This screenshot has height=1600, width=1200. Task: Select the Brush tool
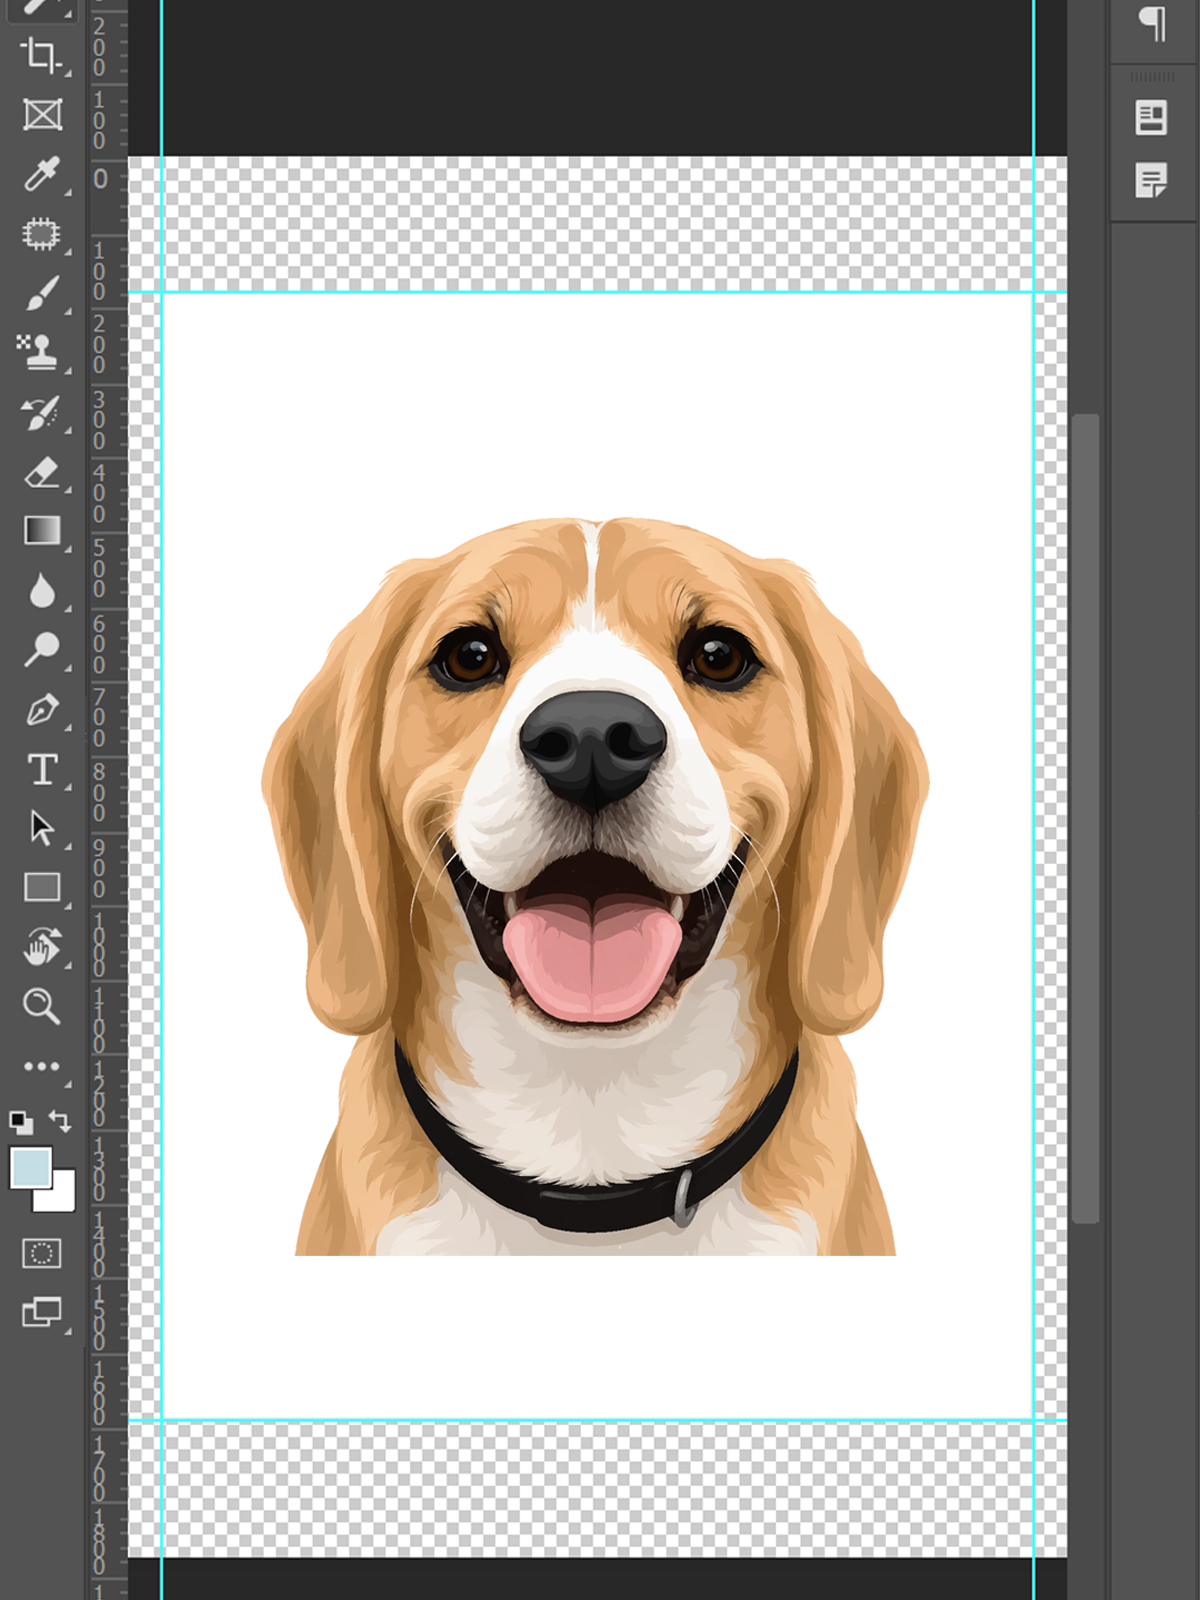(x=41, y=294)
